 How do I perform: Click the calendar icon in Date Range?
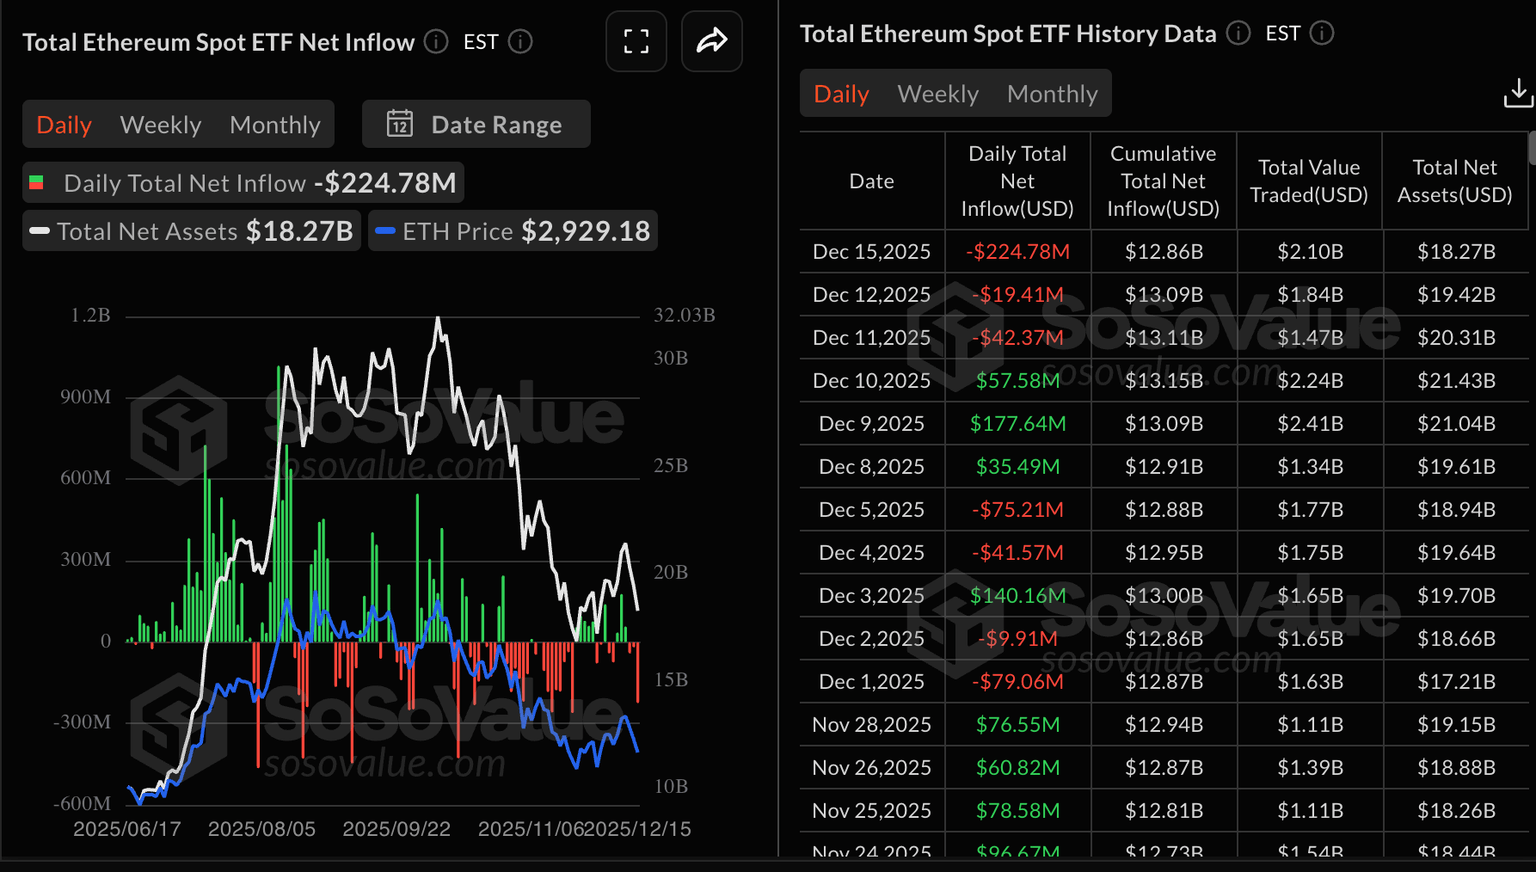pos(400,124)
